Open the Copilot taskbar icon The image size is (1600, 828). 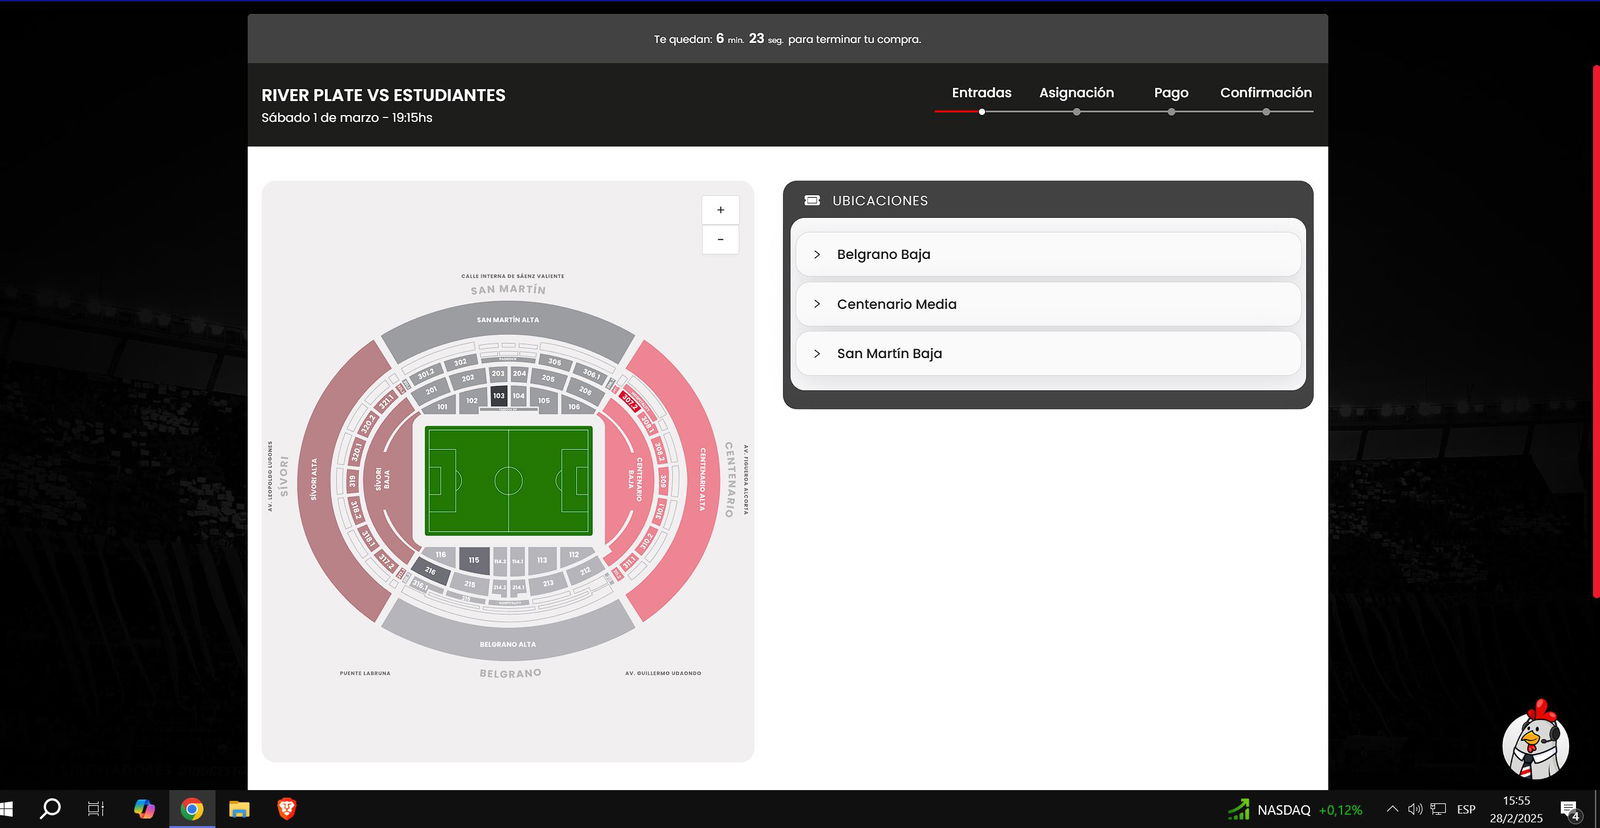click(x=144, y=809)
